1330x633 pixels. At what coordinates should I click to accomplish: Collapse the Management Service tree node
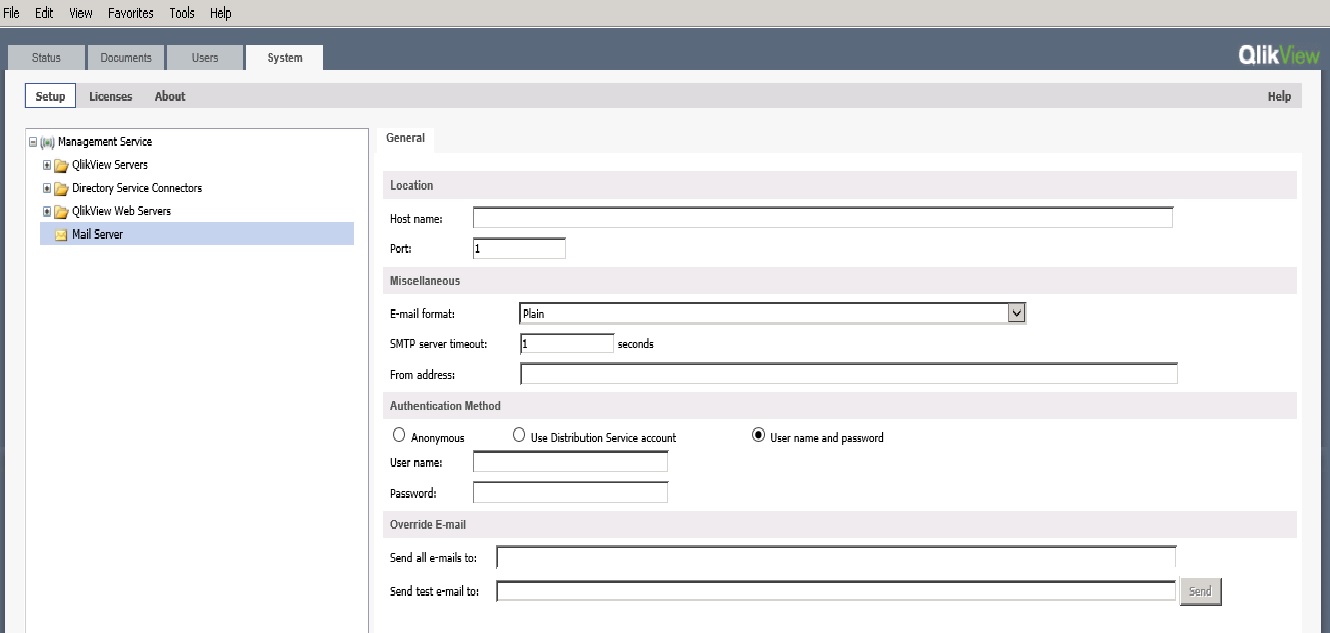(33, 142)
